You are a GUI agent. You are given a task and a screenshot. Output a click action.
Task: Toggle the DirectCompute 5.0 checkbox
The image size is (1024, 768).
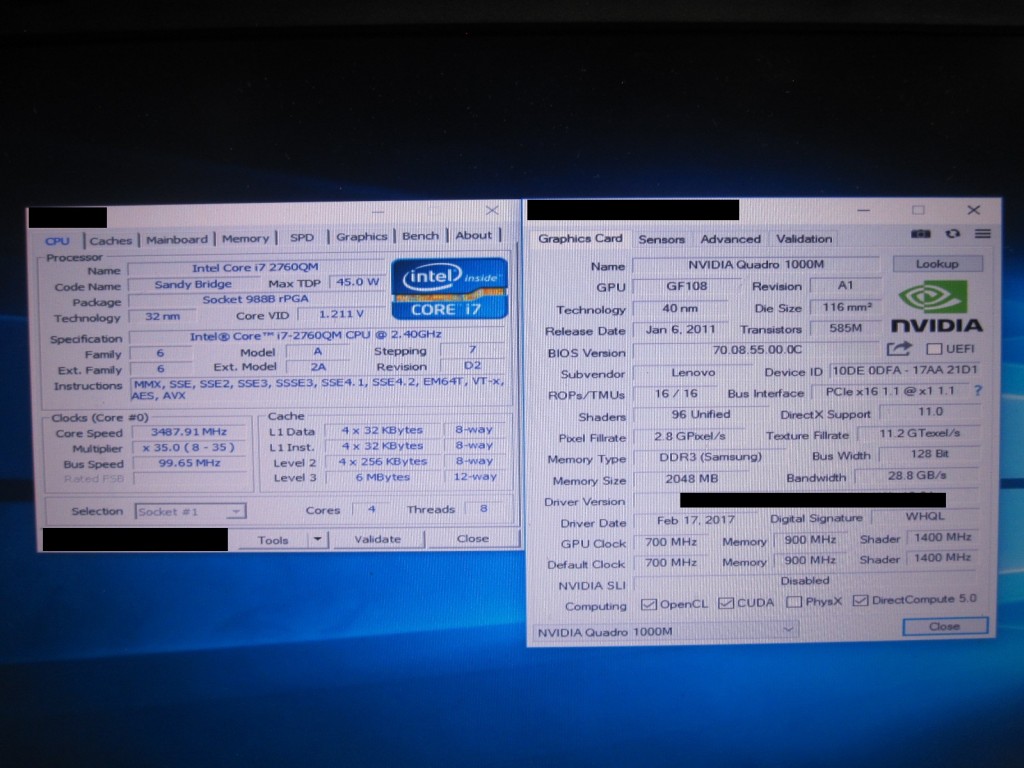(x=860, y=600)
